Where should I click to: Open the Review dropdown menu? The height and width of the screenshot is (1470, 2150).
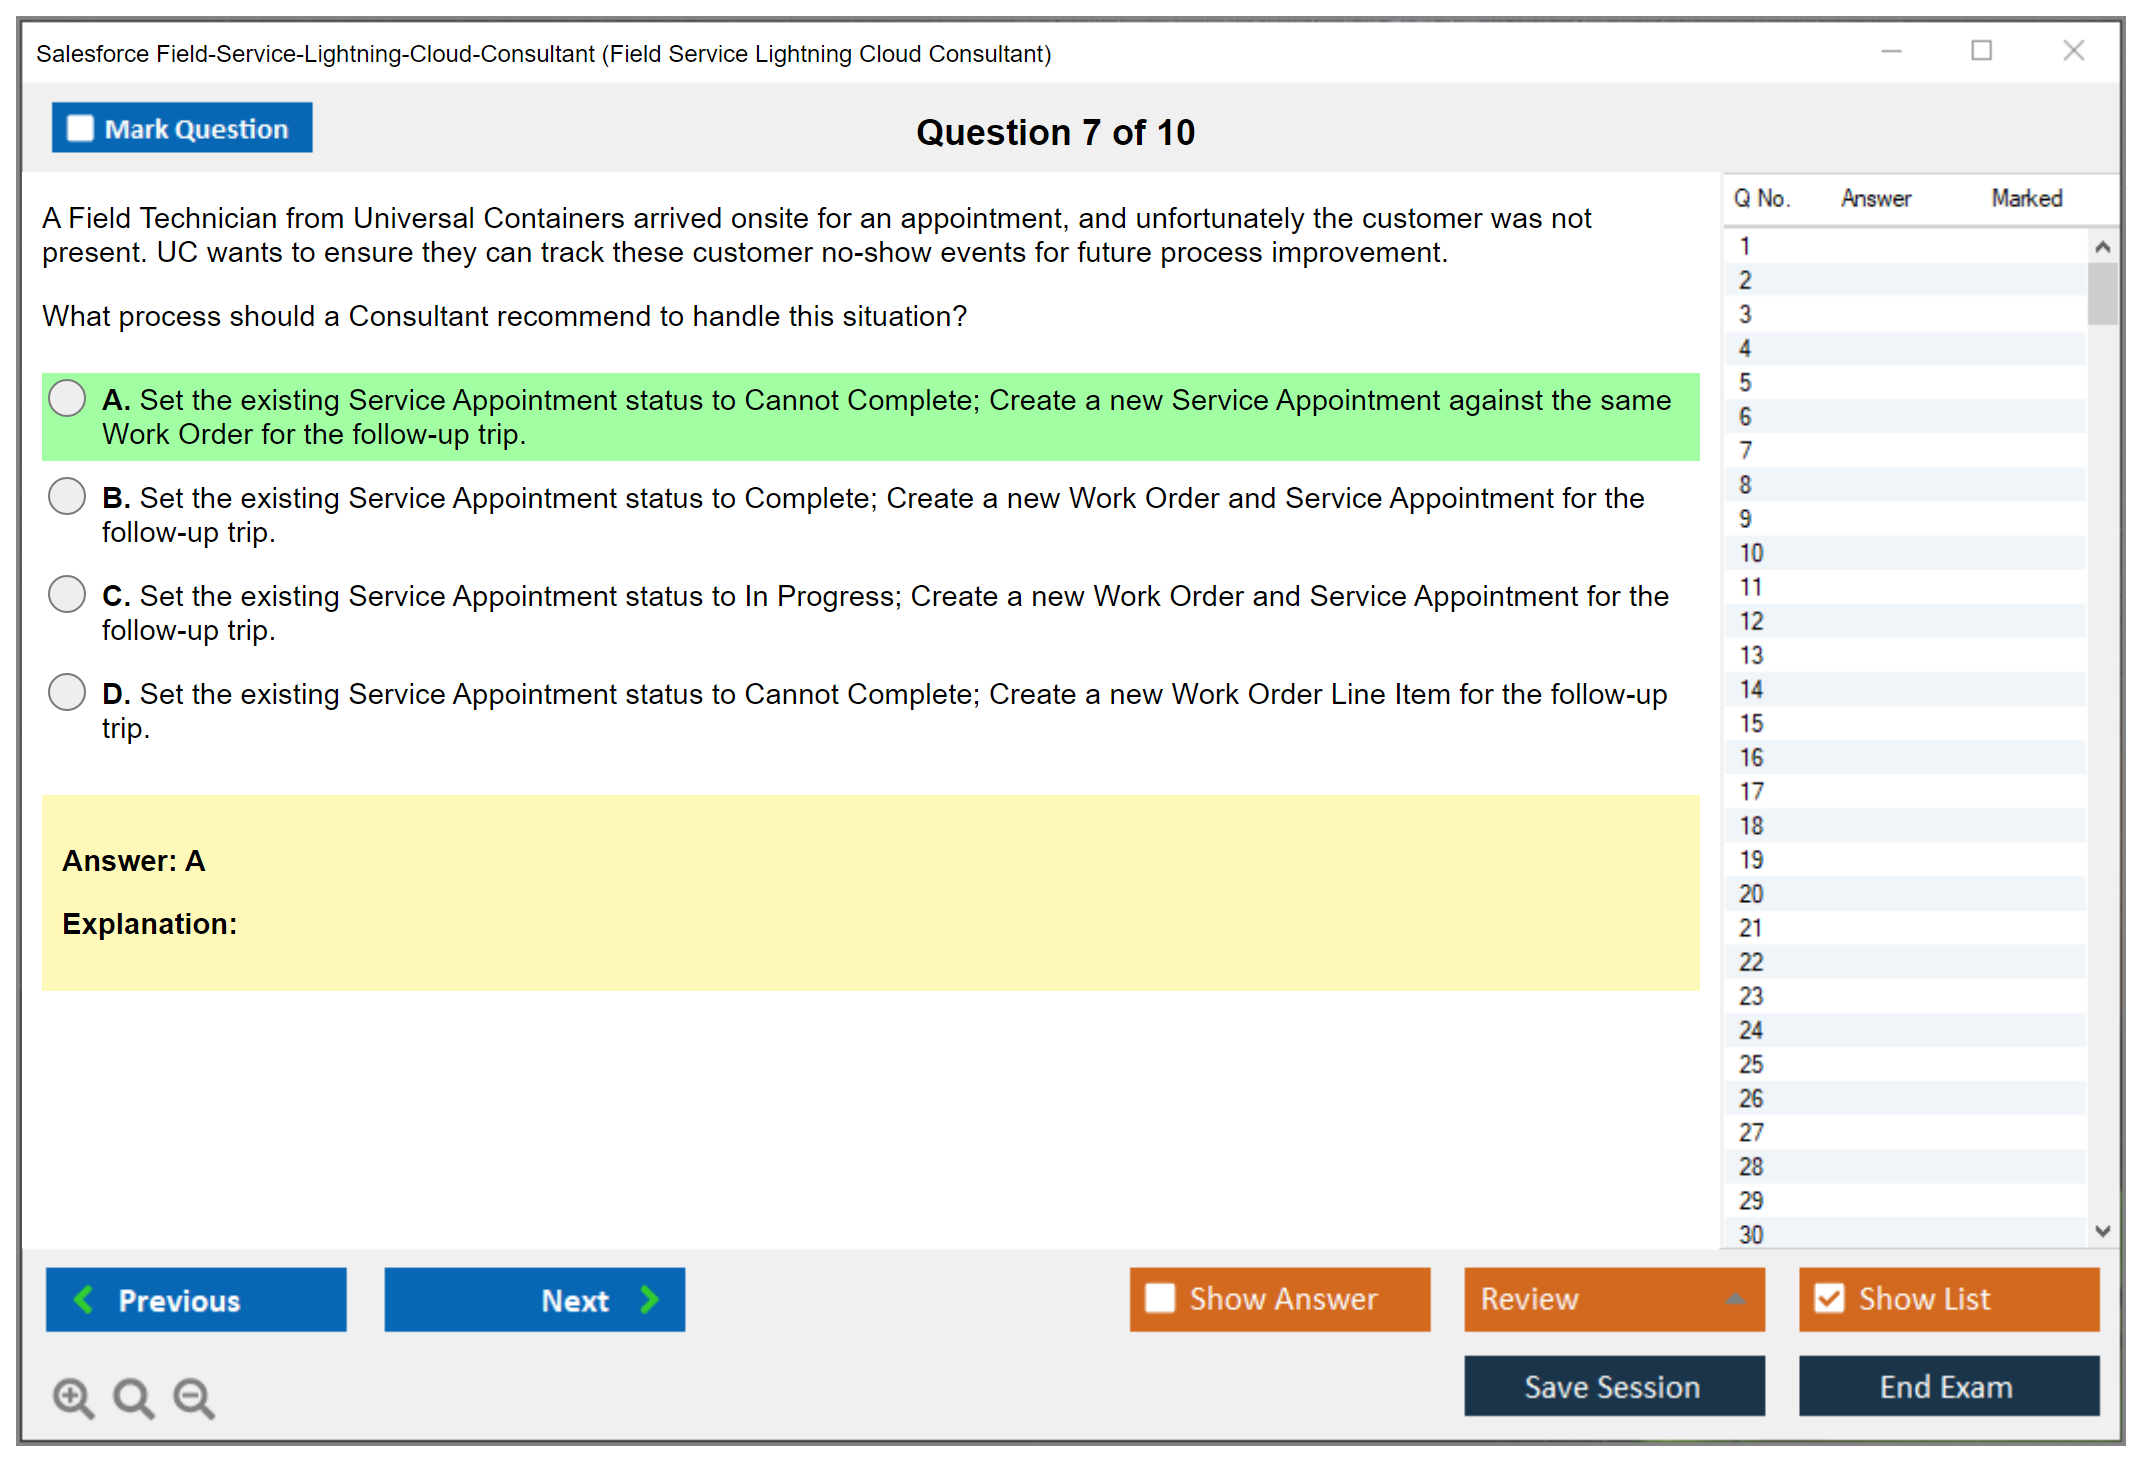pyautogui.click(x=1735, y=1299)
